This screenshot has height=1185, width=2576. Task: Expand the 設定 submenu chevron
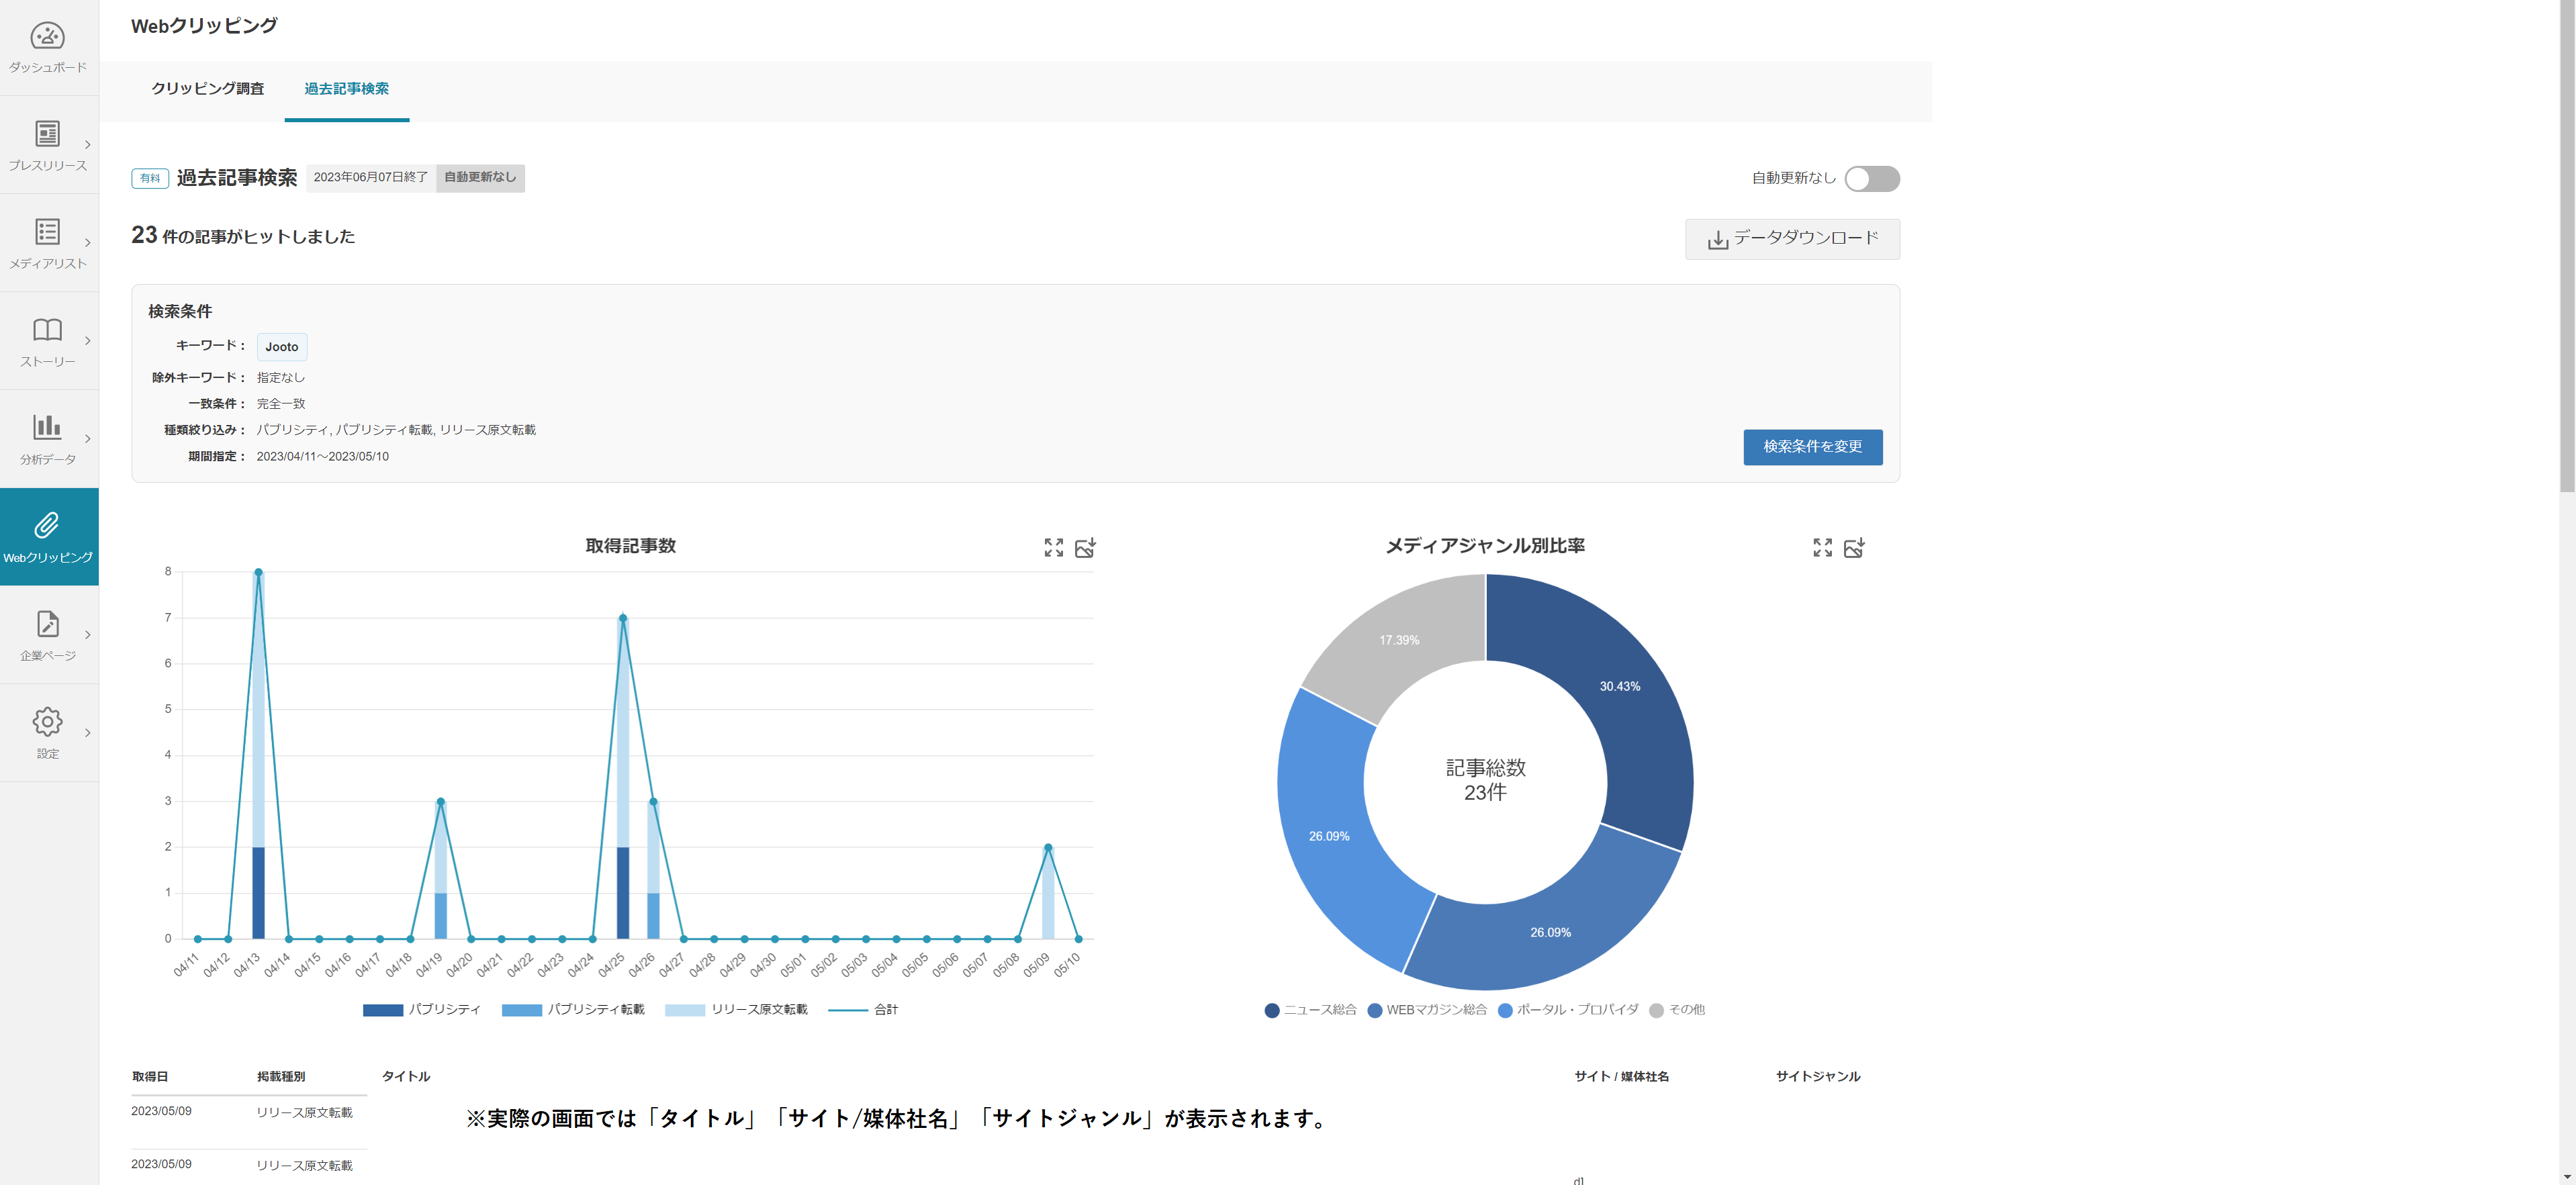pyautogui.click(x=88, y=733)
